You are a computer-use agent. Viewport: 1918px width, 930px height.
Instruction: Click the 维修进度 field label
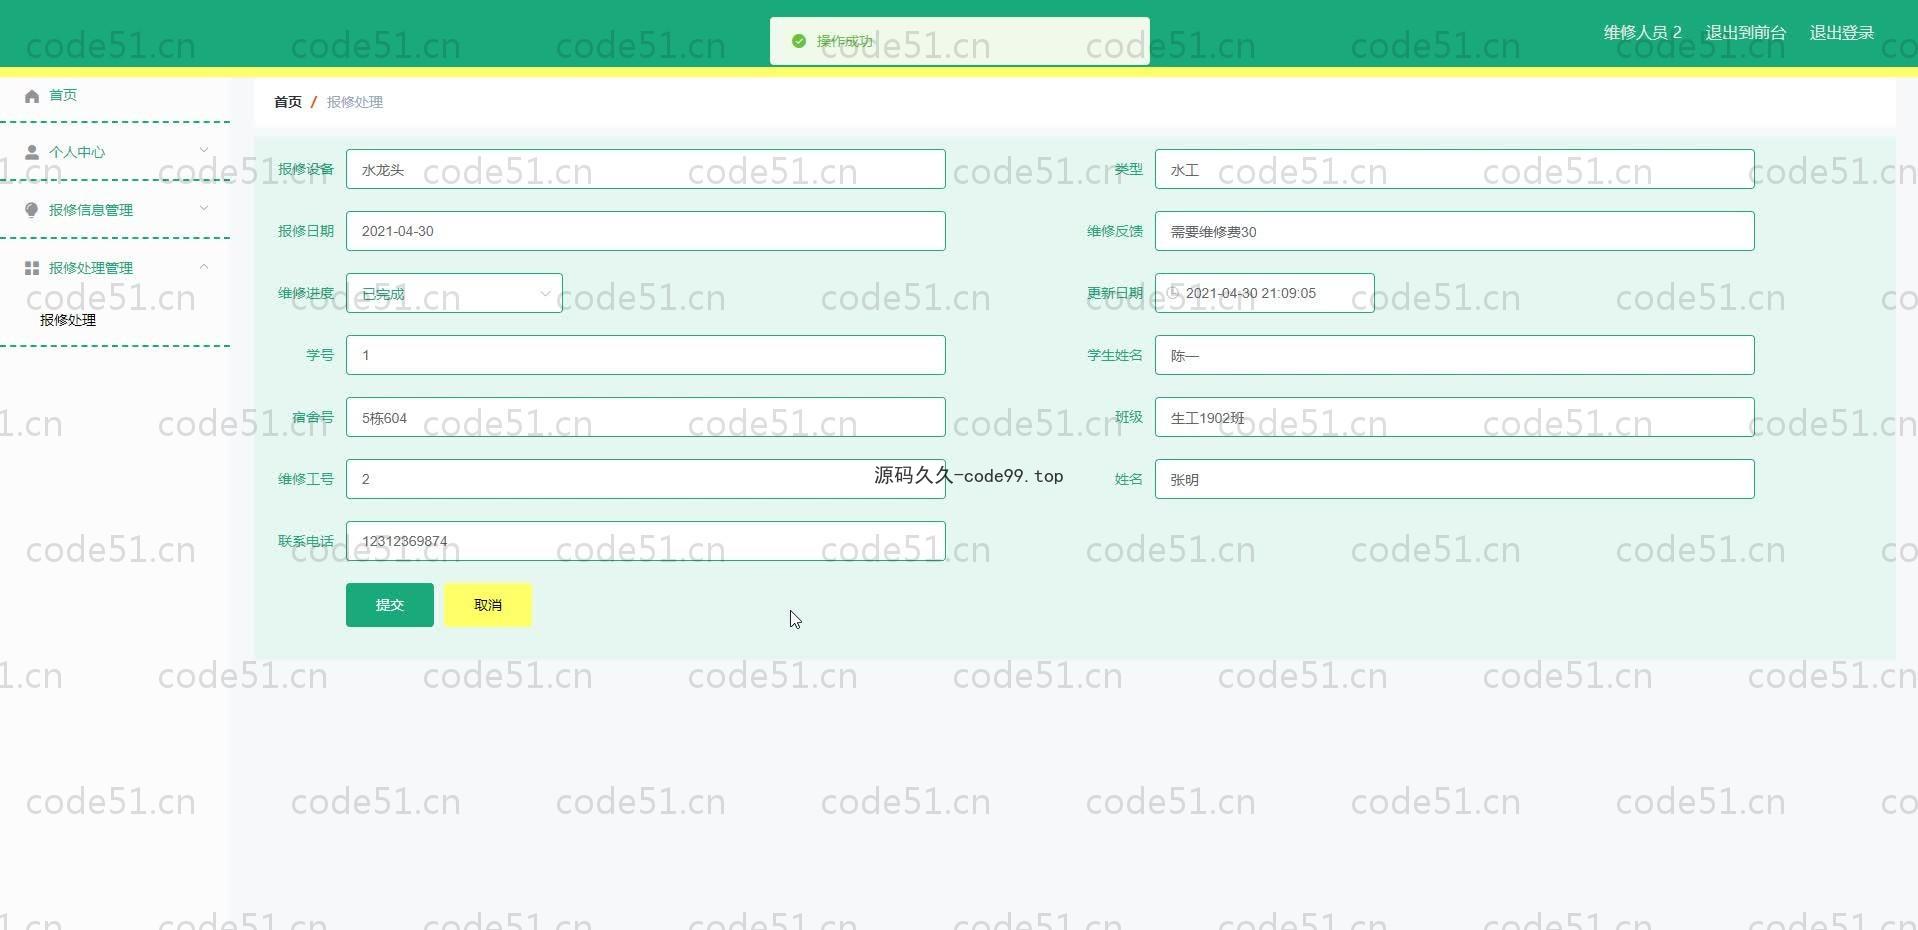click(x=306, y=293)
